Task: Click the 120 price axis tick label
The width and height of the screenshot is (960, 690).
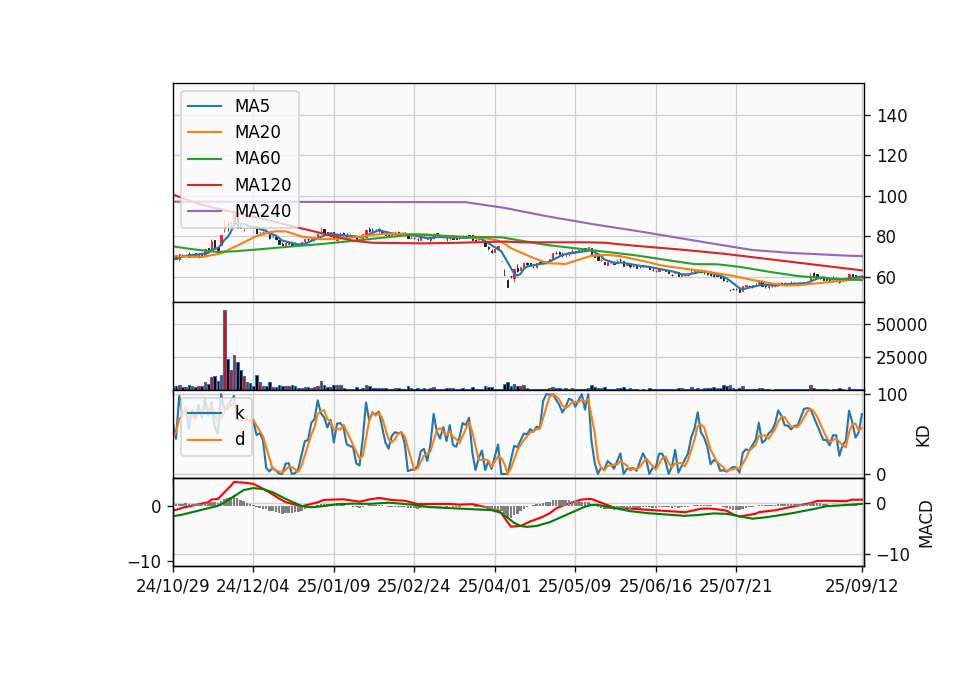Action: (x=892, y=156)
